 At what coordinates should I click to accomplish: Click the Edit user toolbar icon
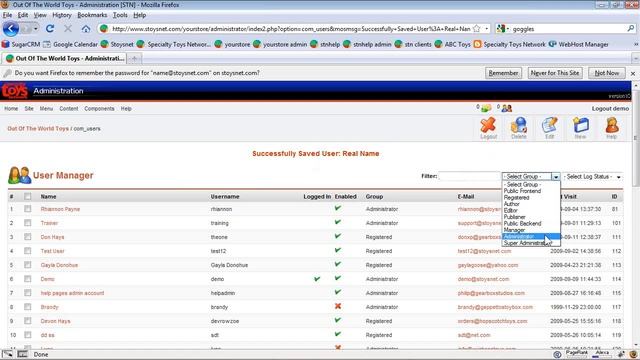(x=549, y=128)
